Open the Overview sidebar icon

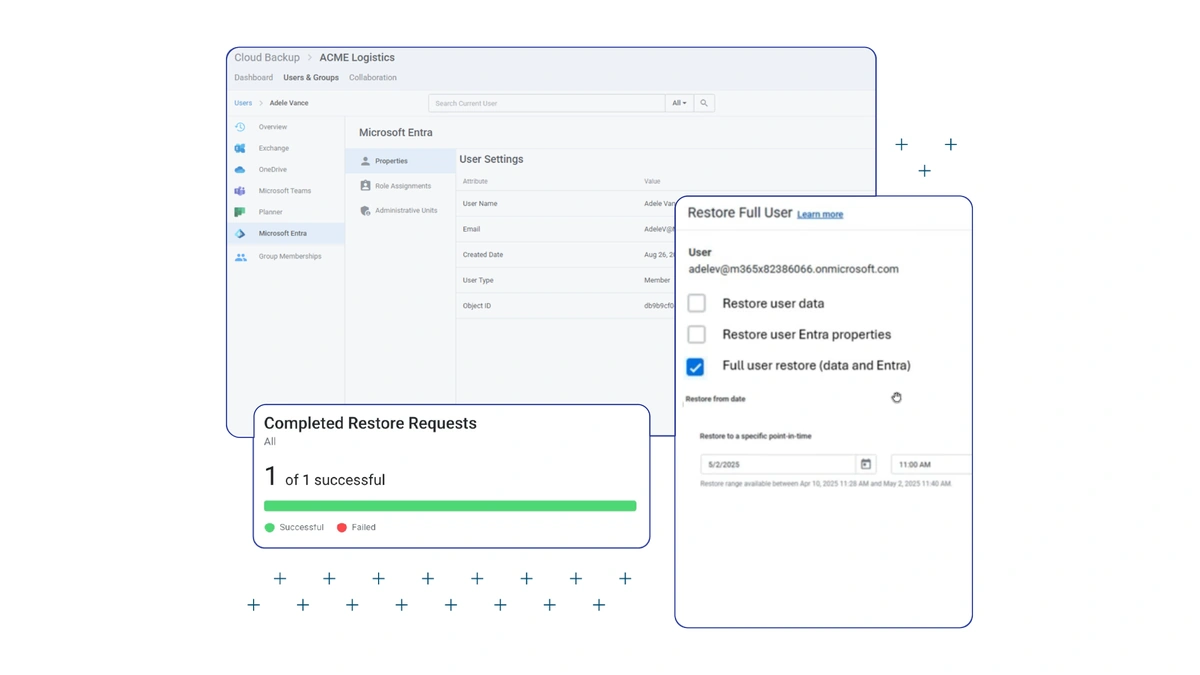point(240,127)
